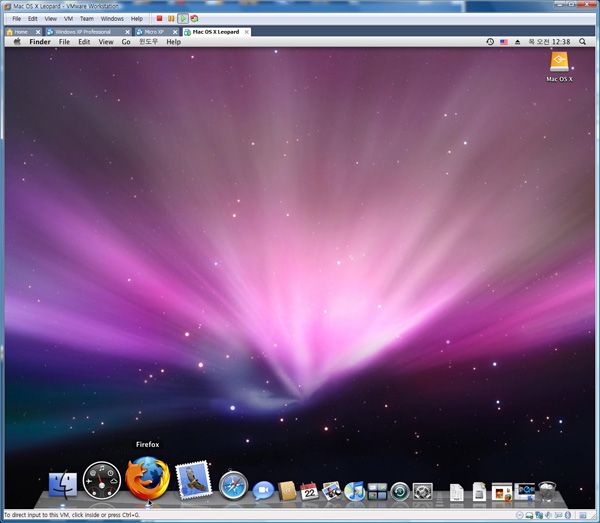
Task: Open Mac View menu in Finder bar
Action: click(106, 42)
